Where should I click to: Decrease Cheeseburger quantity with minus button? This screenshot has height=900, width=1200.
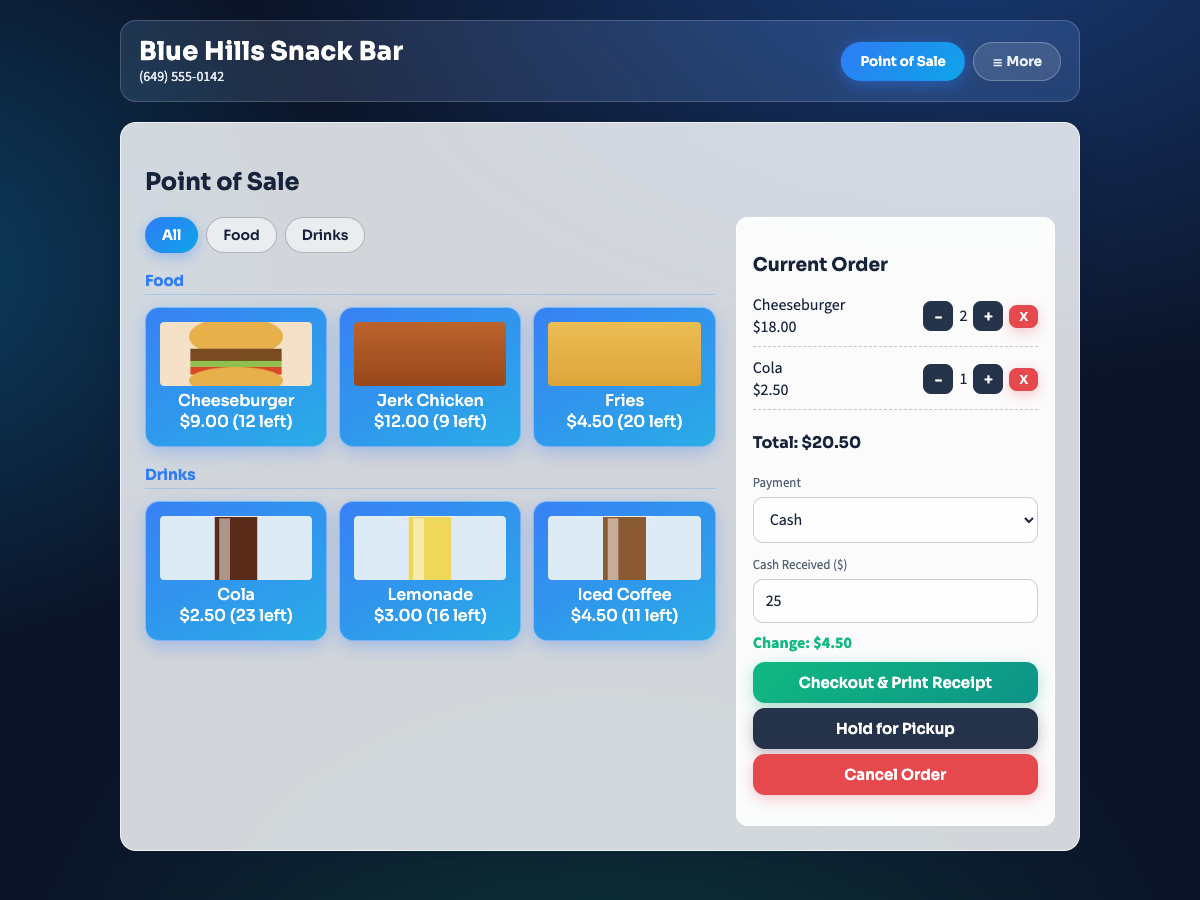pyautogui.click(x=937, y=316)
